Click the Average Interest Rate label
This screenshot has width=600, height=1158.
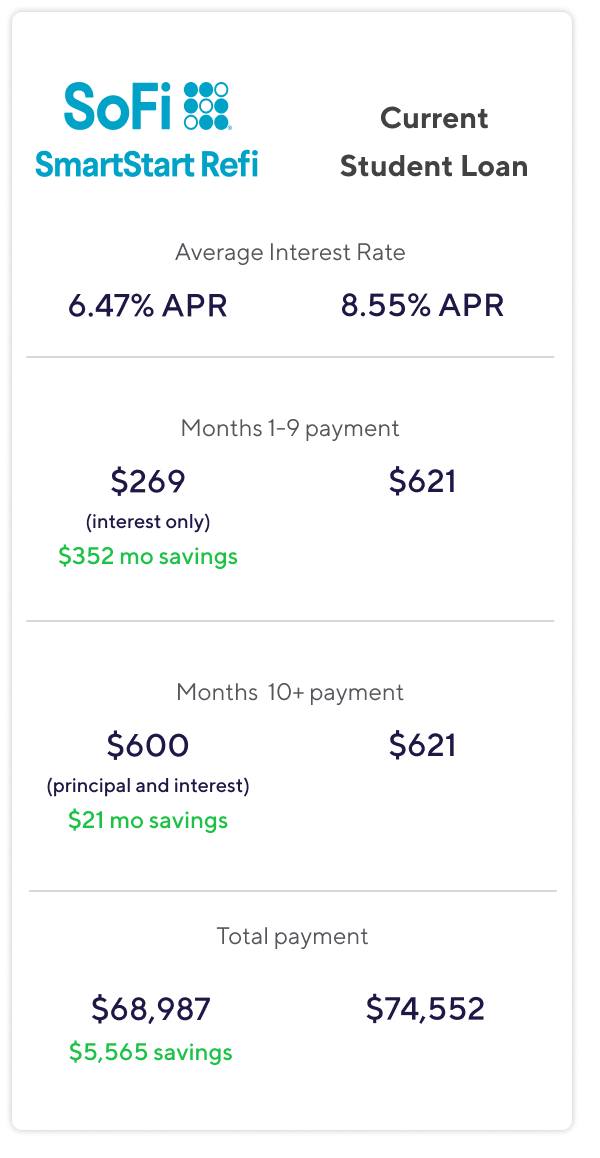point(290,252)
